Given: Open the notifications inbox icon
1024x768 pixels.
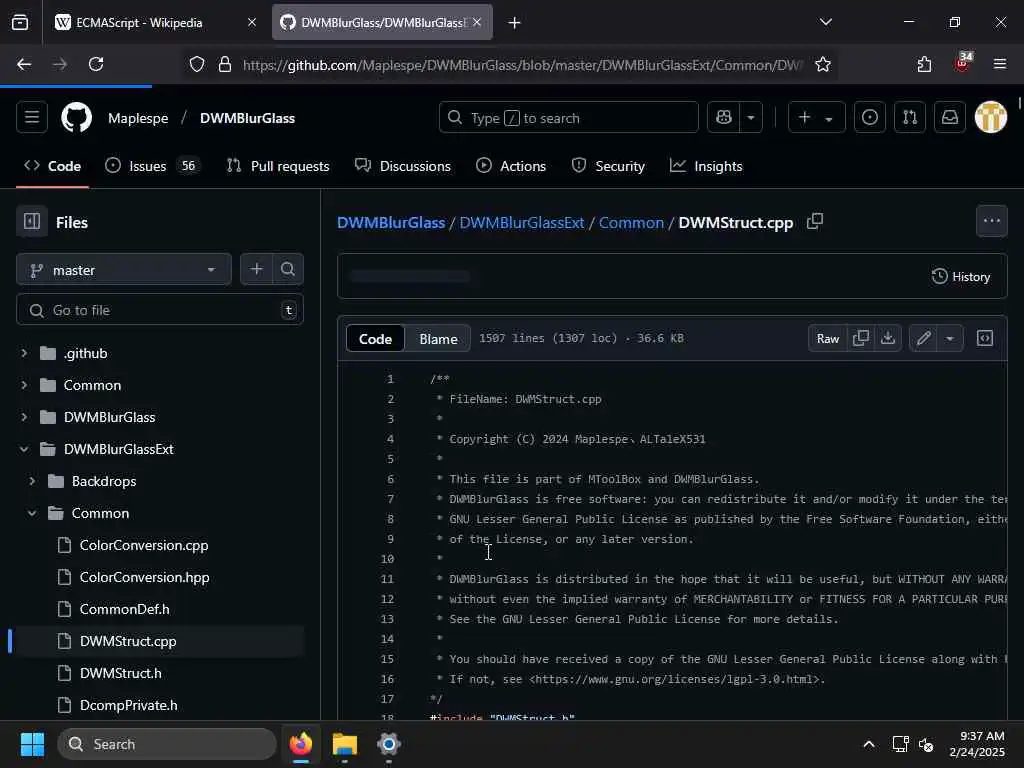Looking at the screenshot, I should pyautogui.click(x=950, y=118).
